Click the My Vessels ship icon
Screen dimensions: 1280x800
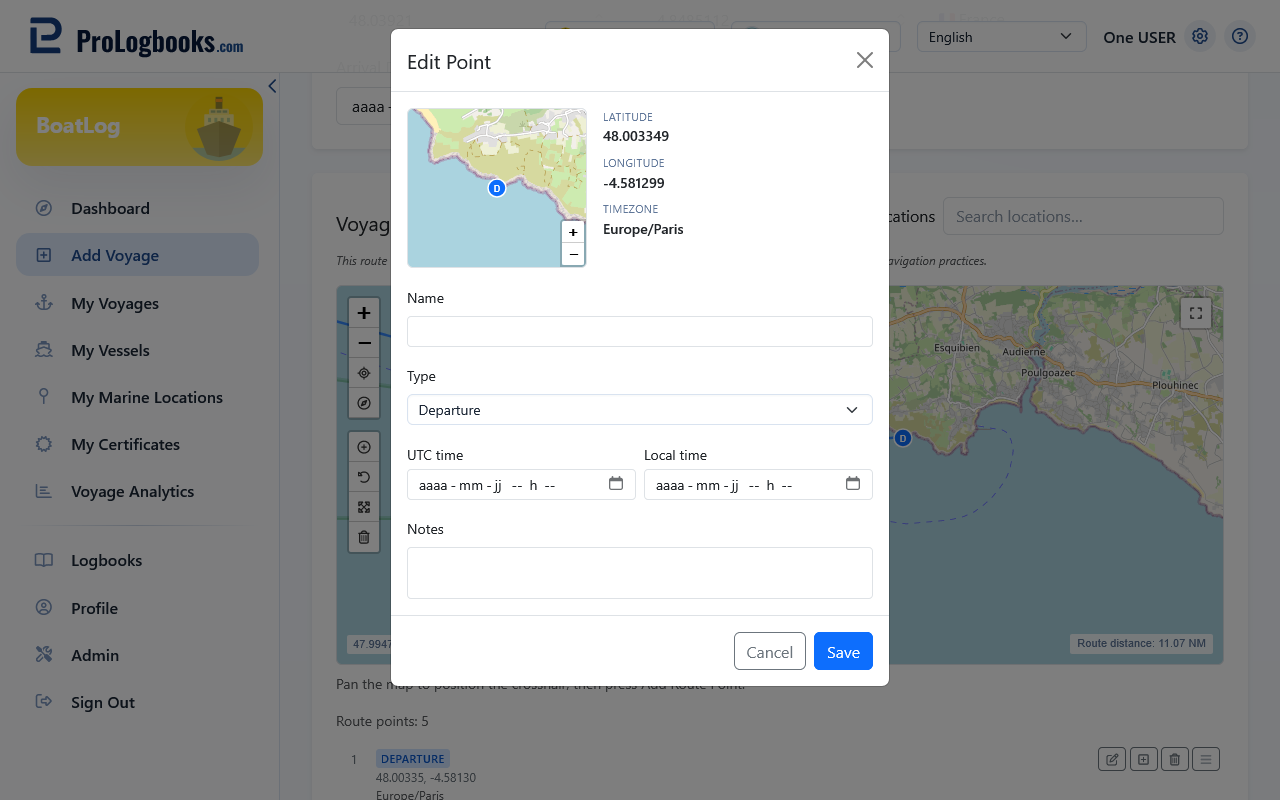pyautogui.click(x=43, y=350)
